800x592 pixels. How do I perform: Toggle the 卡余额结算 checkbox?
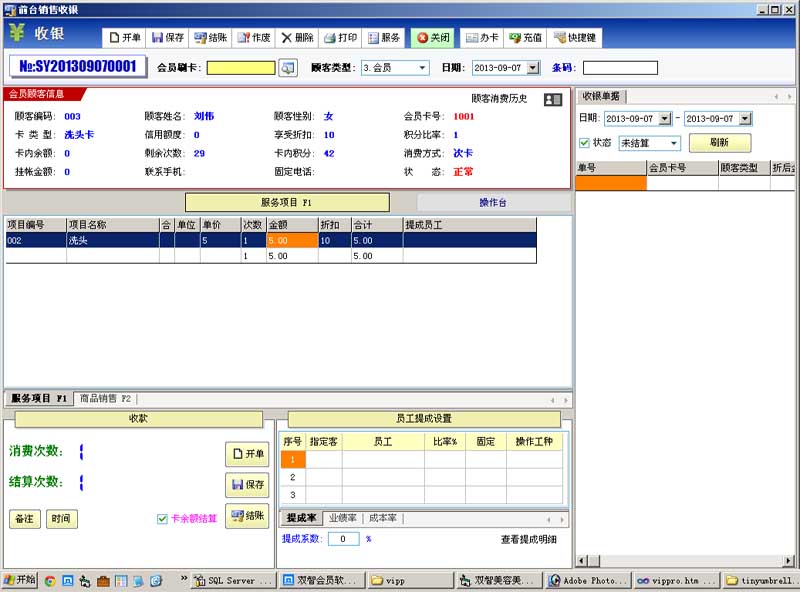(162, 519)
